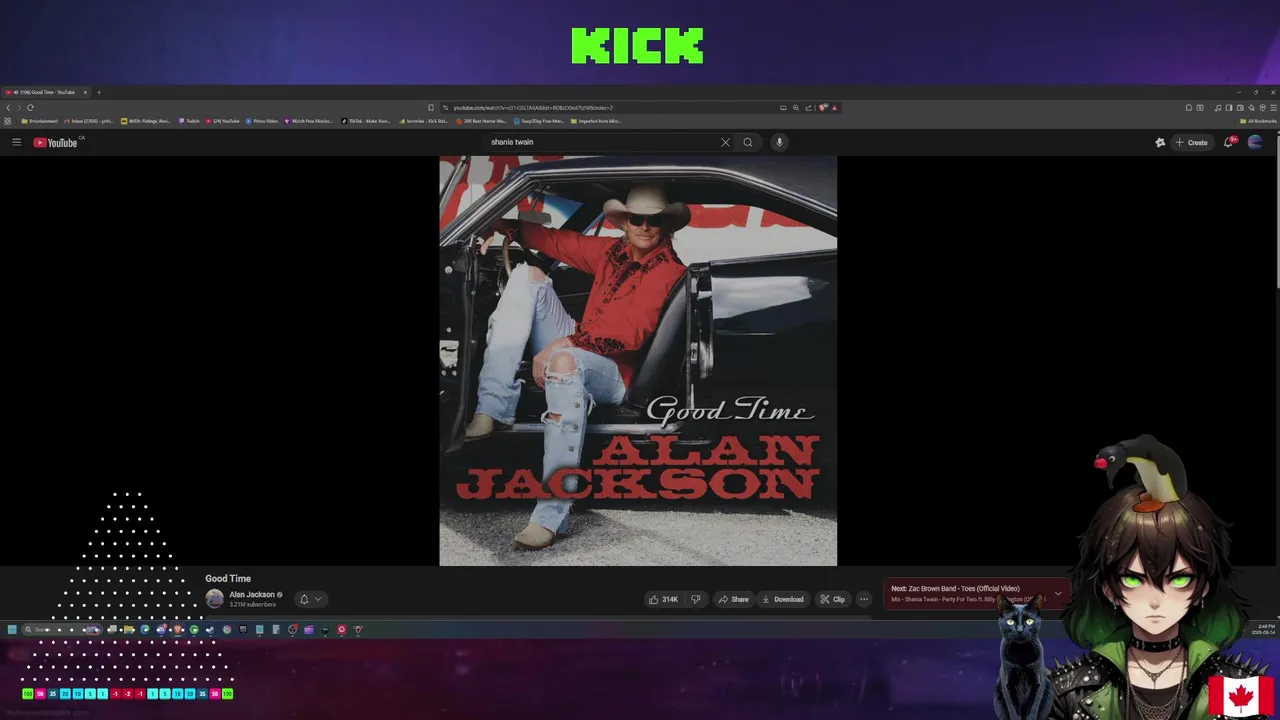The image size is (1280, 720).
Task: Open the TikTok bookmark
Action: click(x=366, y=121)
